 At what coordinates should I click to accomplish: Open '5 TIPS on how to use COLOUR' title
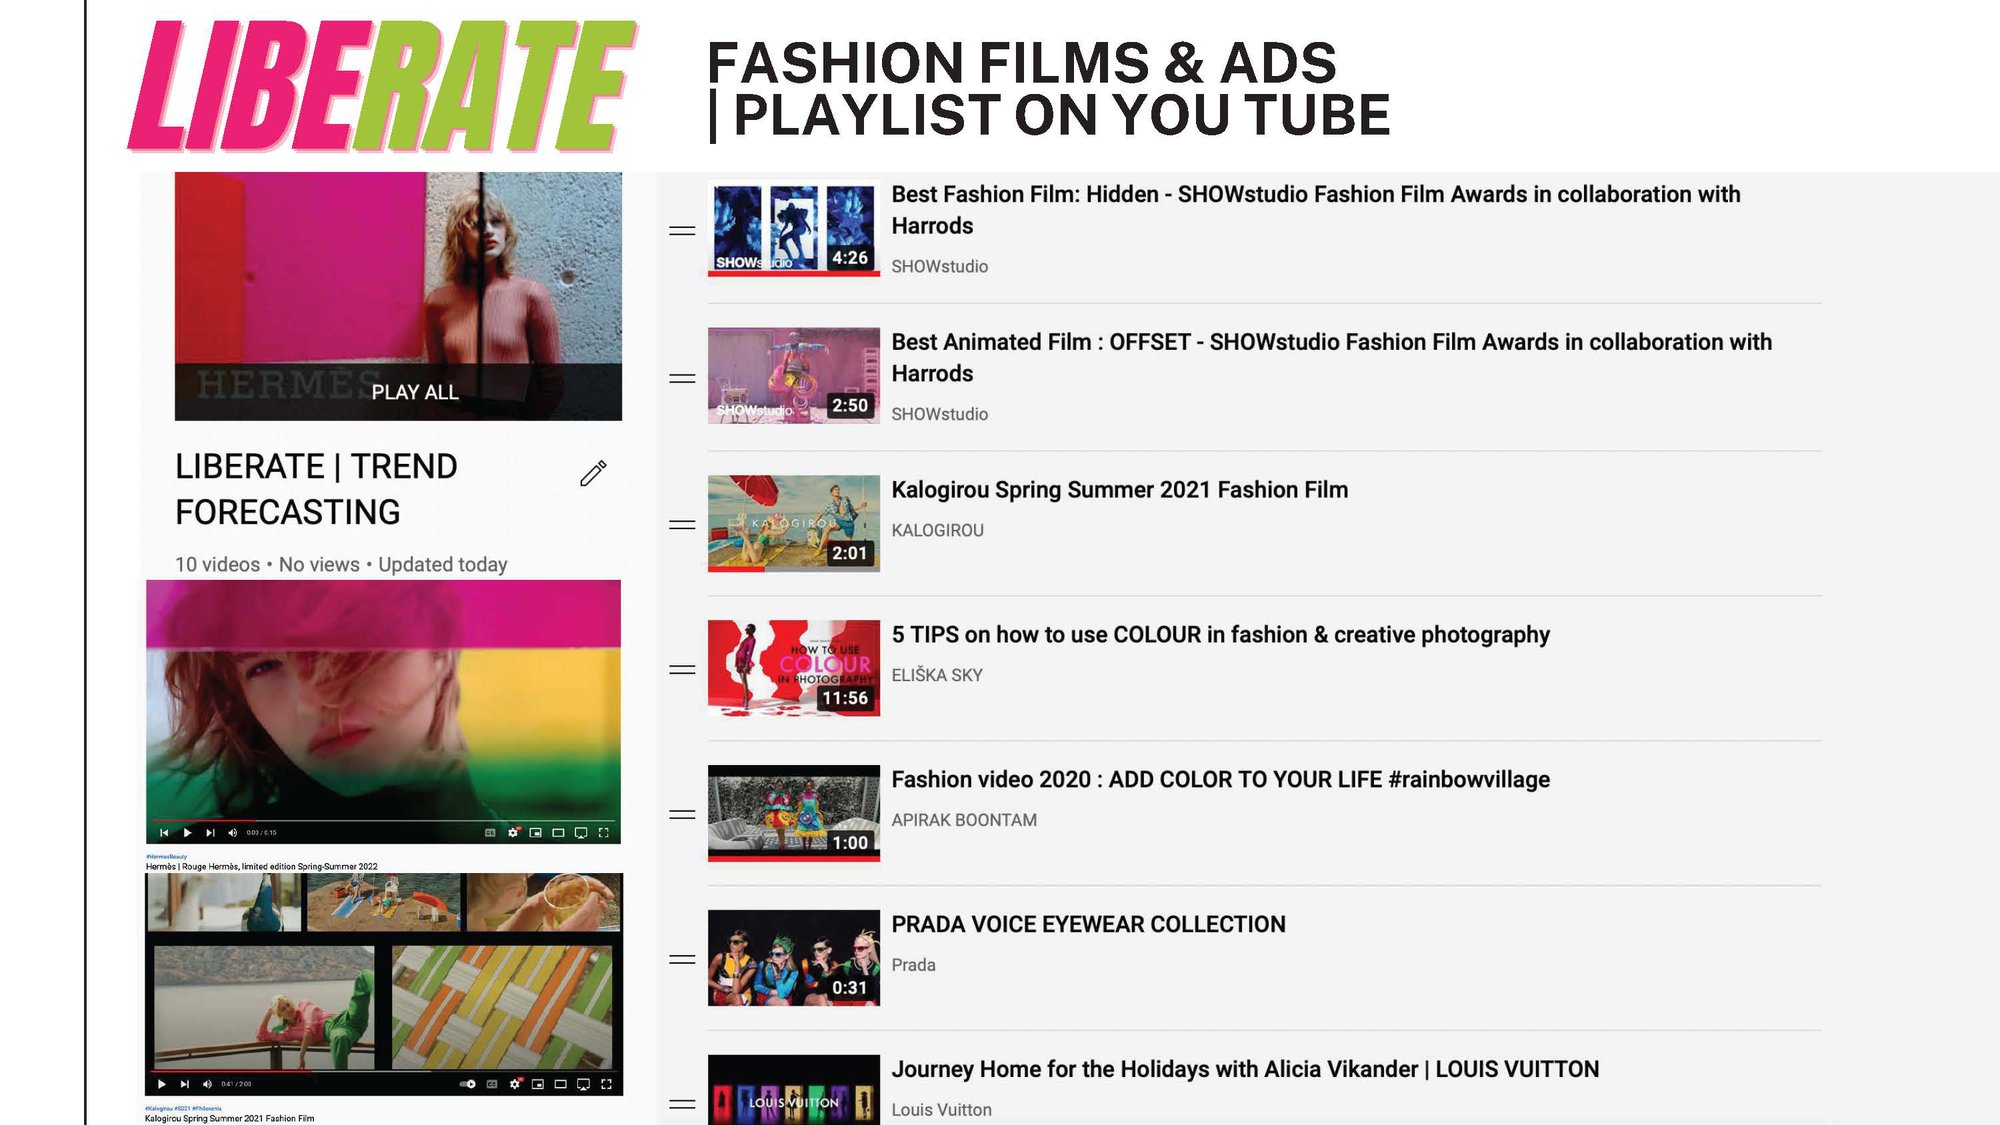coord(1220,635)
